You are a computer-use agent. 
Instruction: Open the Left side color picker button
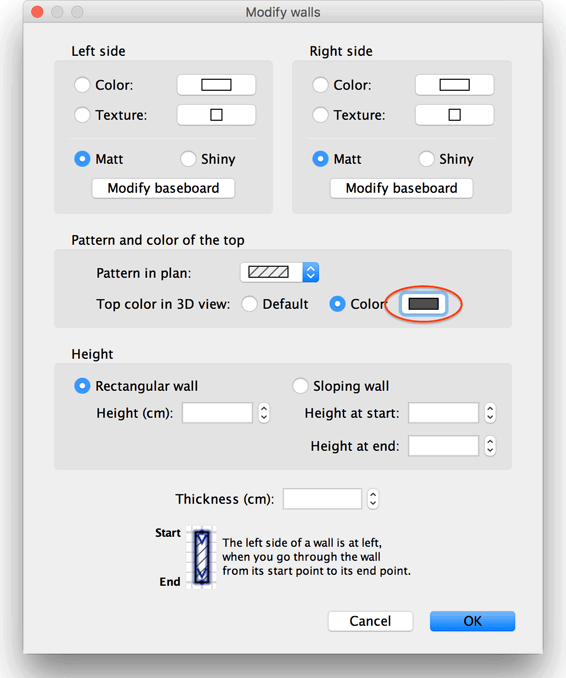click(216, 85)
